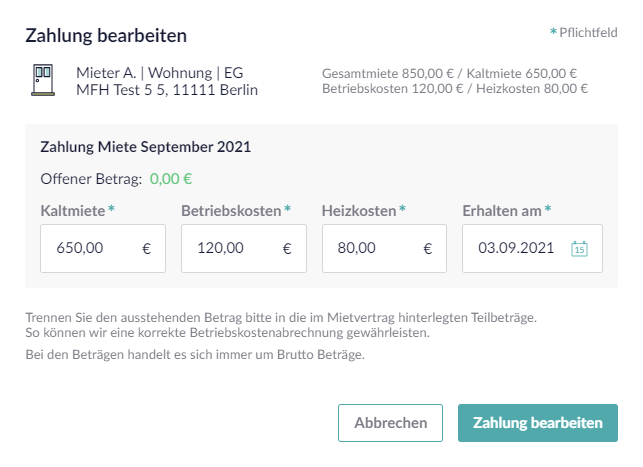643x467 pixels.
Task: Click the Kaltmiete amount input field
Action: 90,249
